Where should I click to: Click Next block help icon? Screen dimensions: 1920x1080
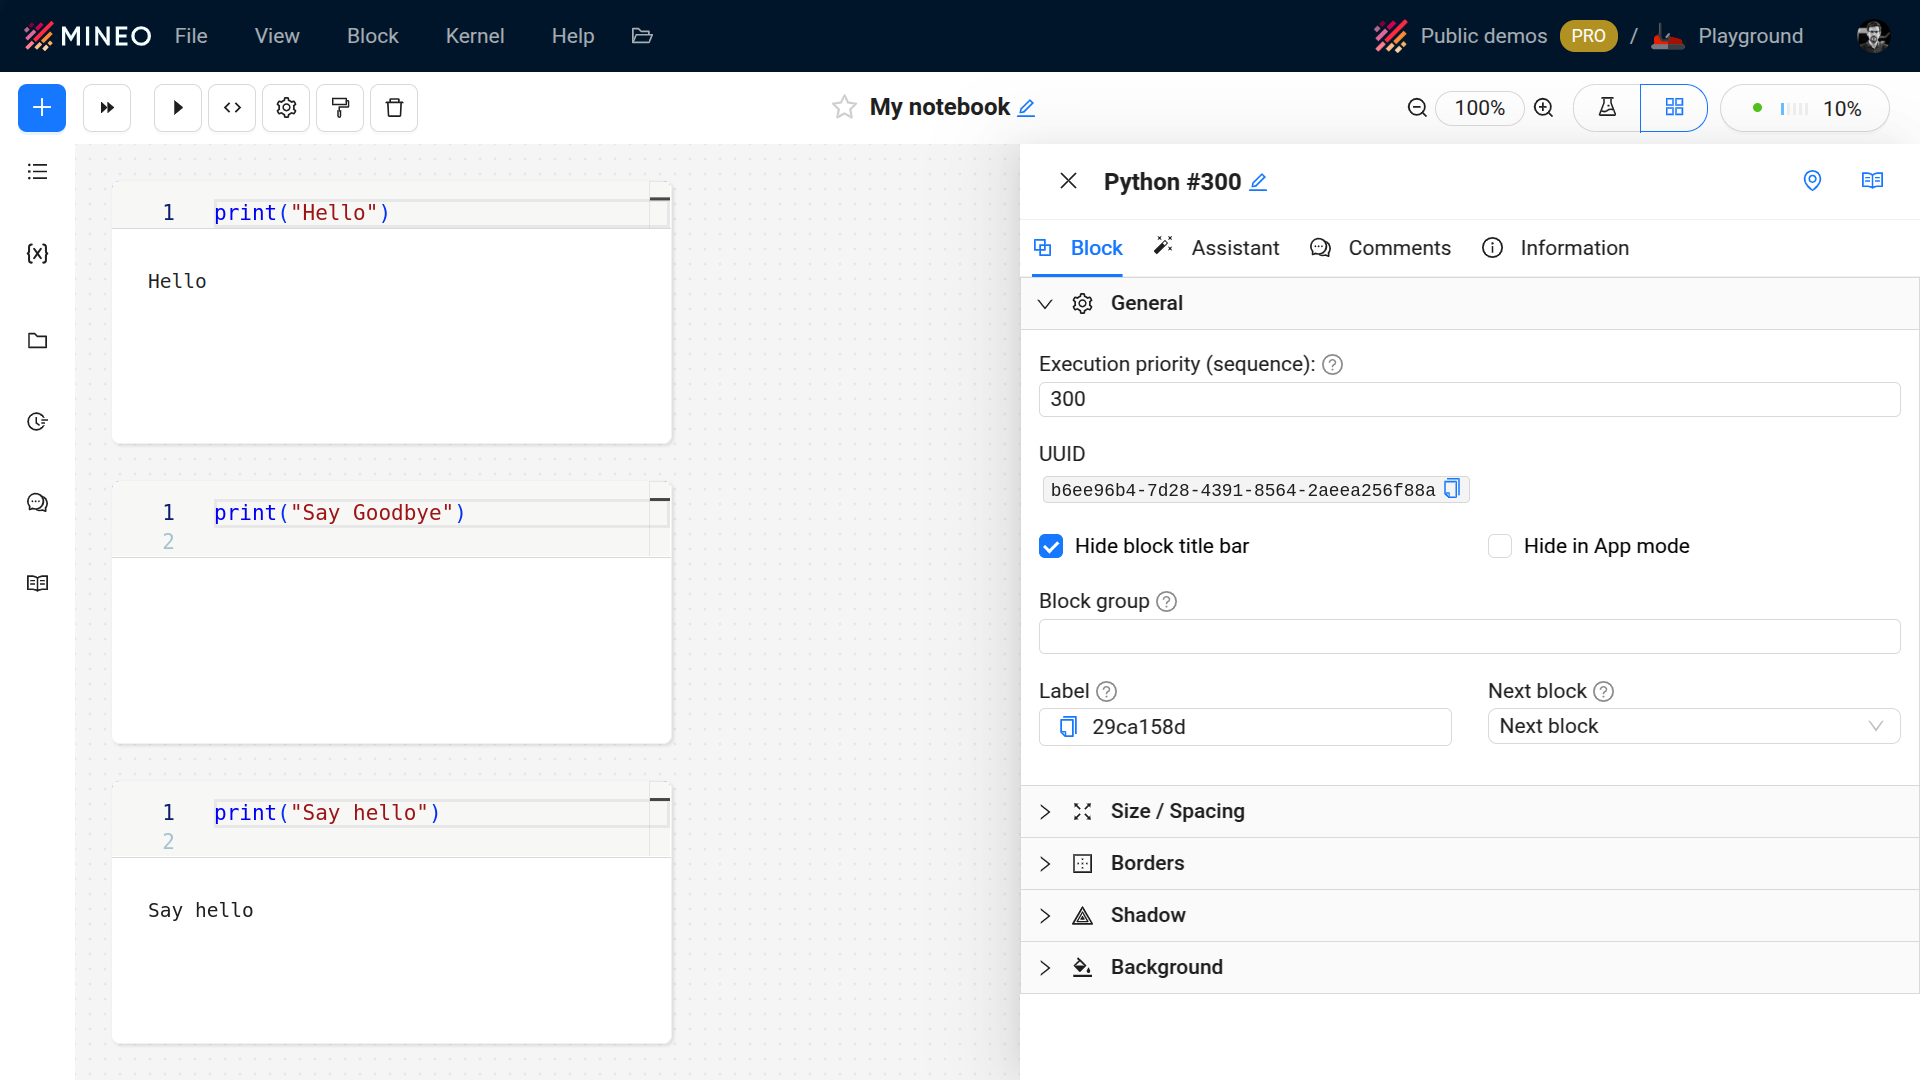(x=1603, y=692)
